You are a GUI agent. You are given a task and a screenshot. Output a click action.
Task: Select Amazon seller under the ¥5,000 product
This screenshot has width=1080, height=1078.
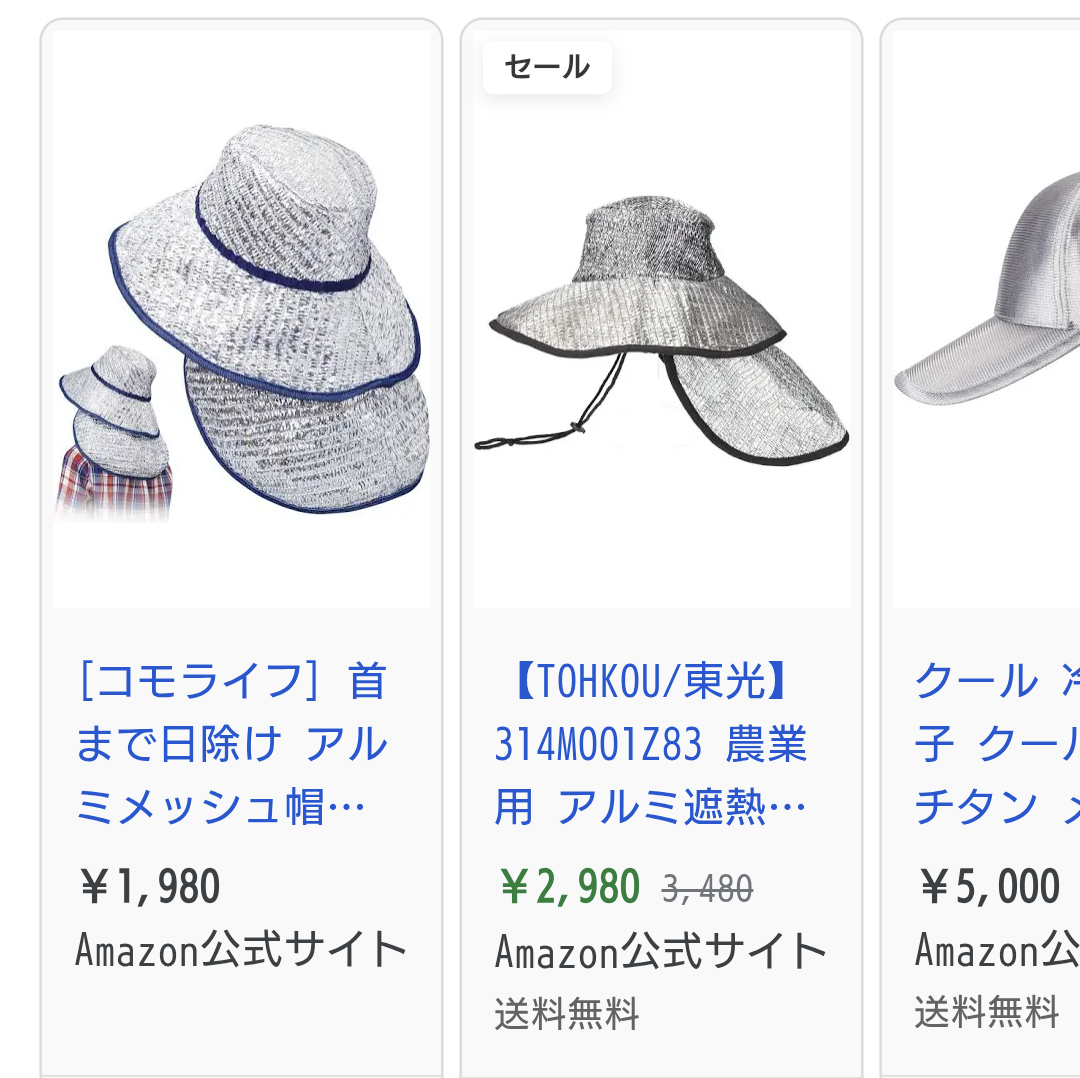997,950
